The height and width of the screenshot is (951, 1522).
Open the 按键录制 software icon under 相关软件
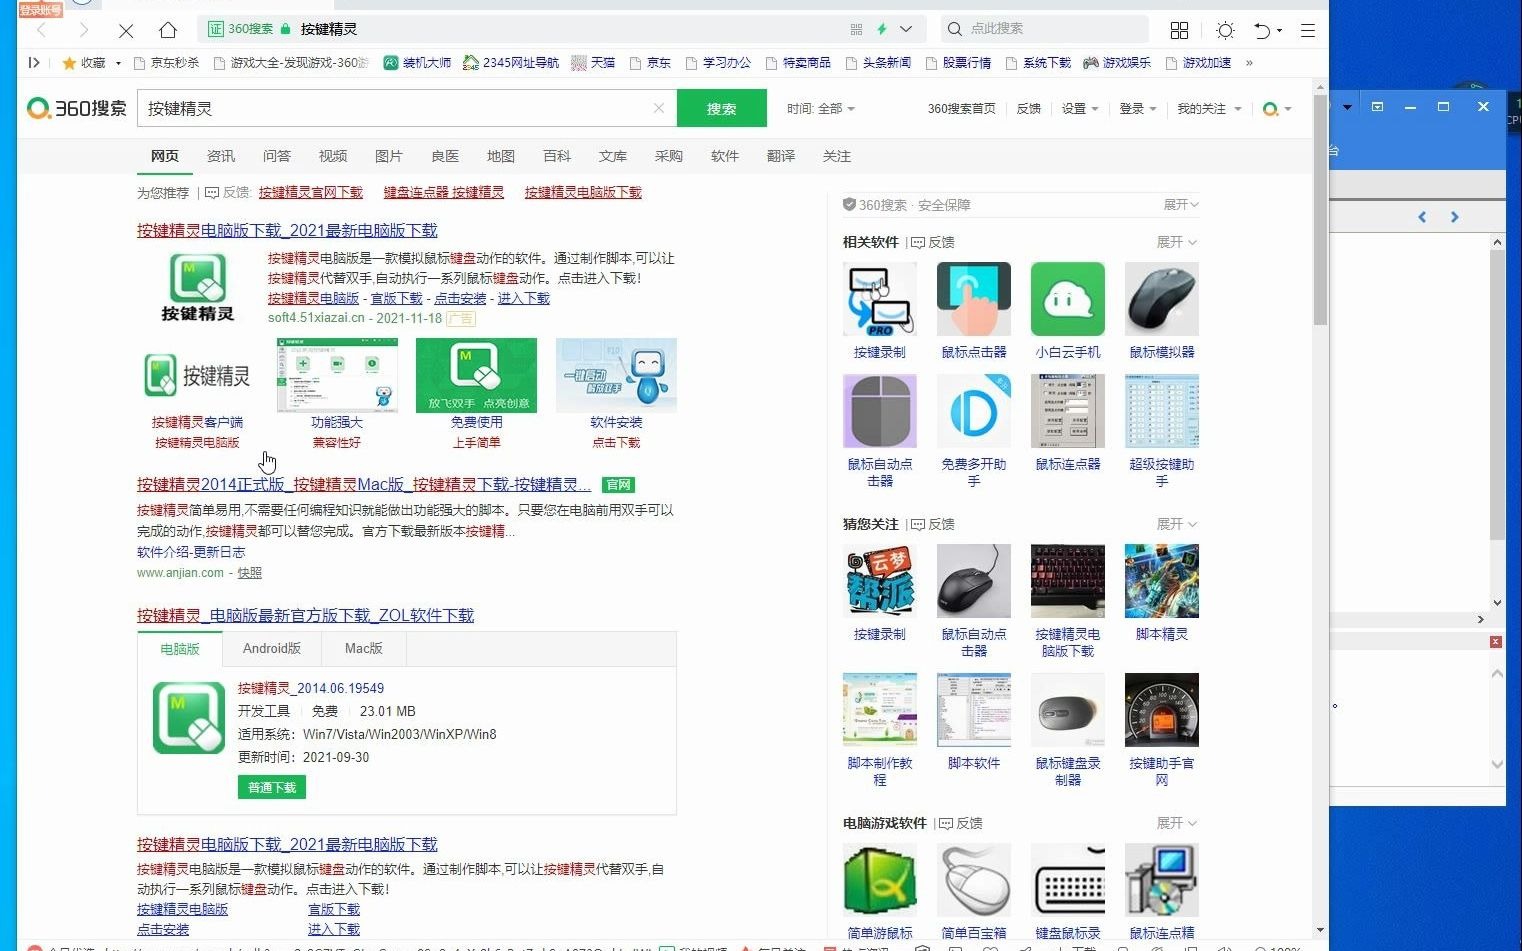(x=880, y=299)
